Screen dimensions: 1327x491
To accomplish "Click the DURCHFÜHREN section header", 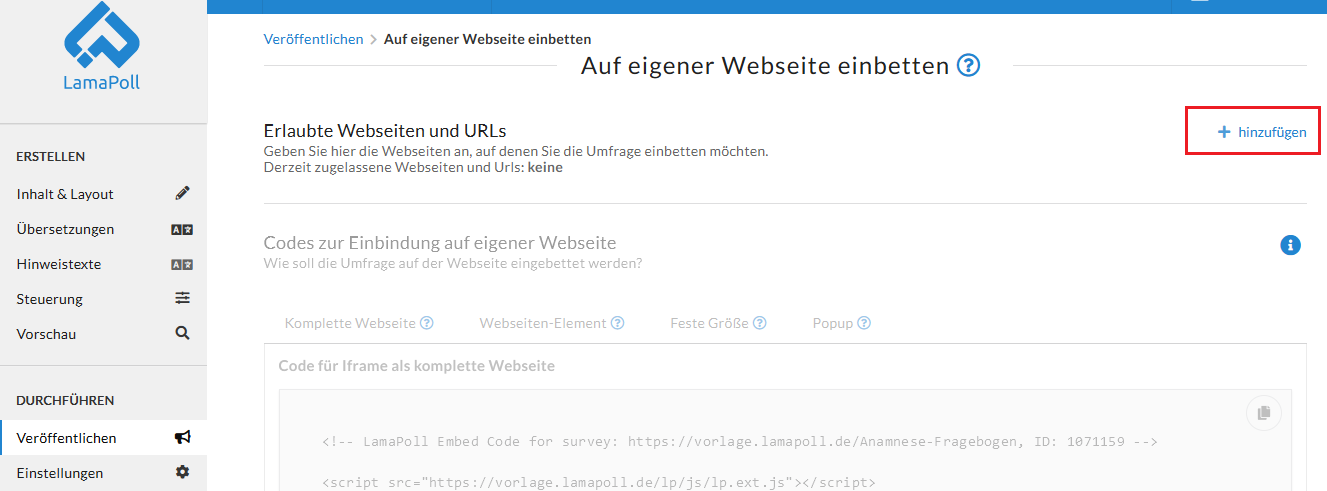I will (65, 400).
